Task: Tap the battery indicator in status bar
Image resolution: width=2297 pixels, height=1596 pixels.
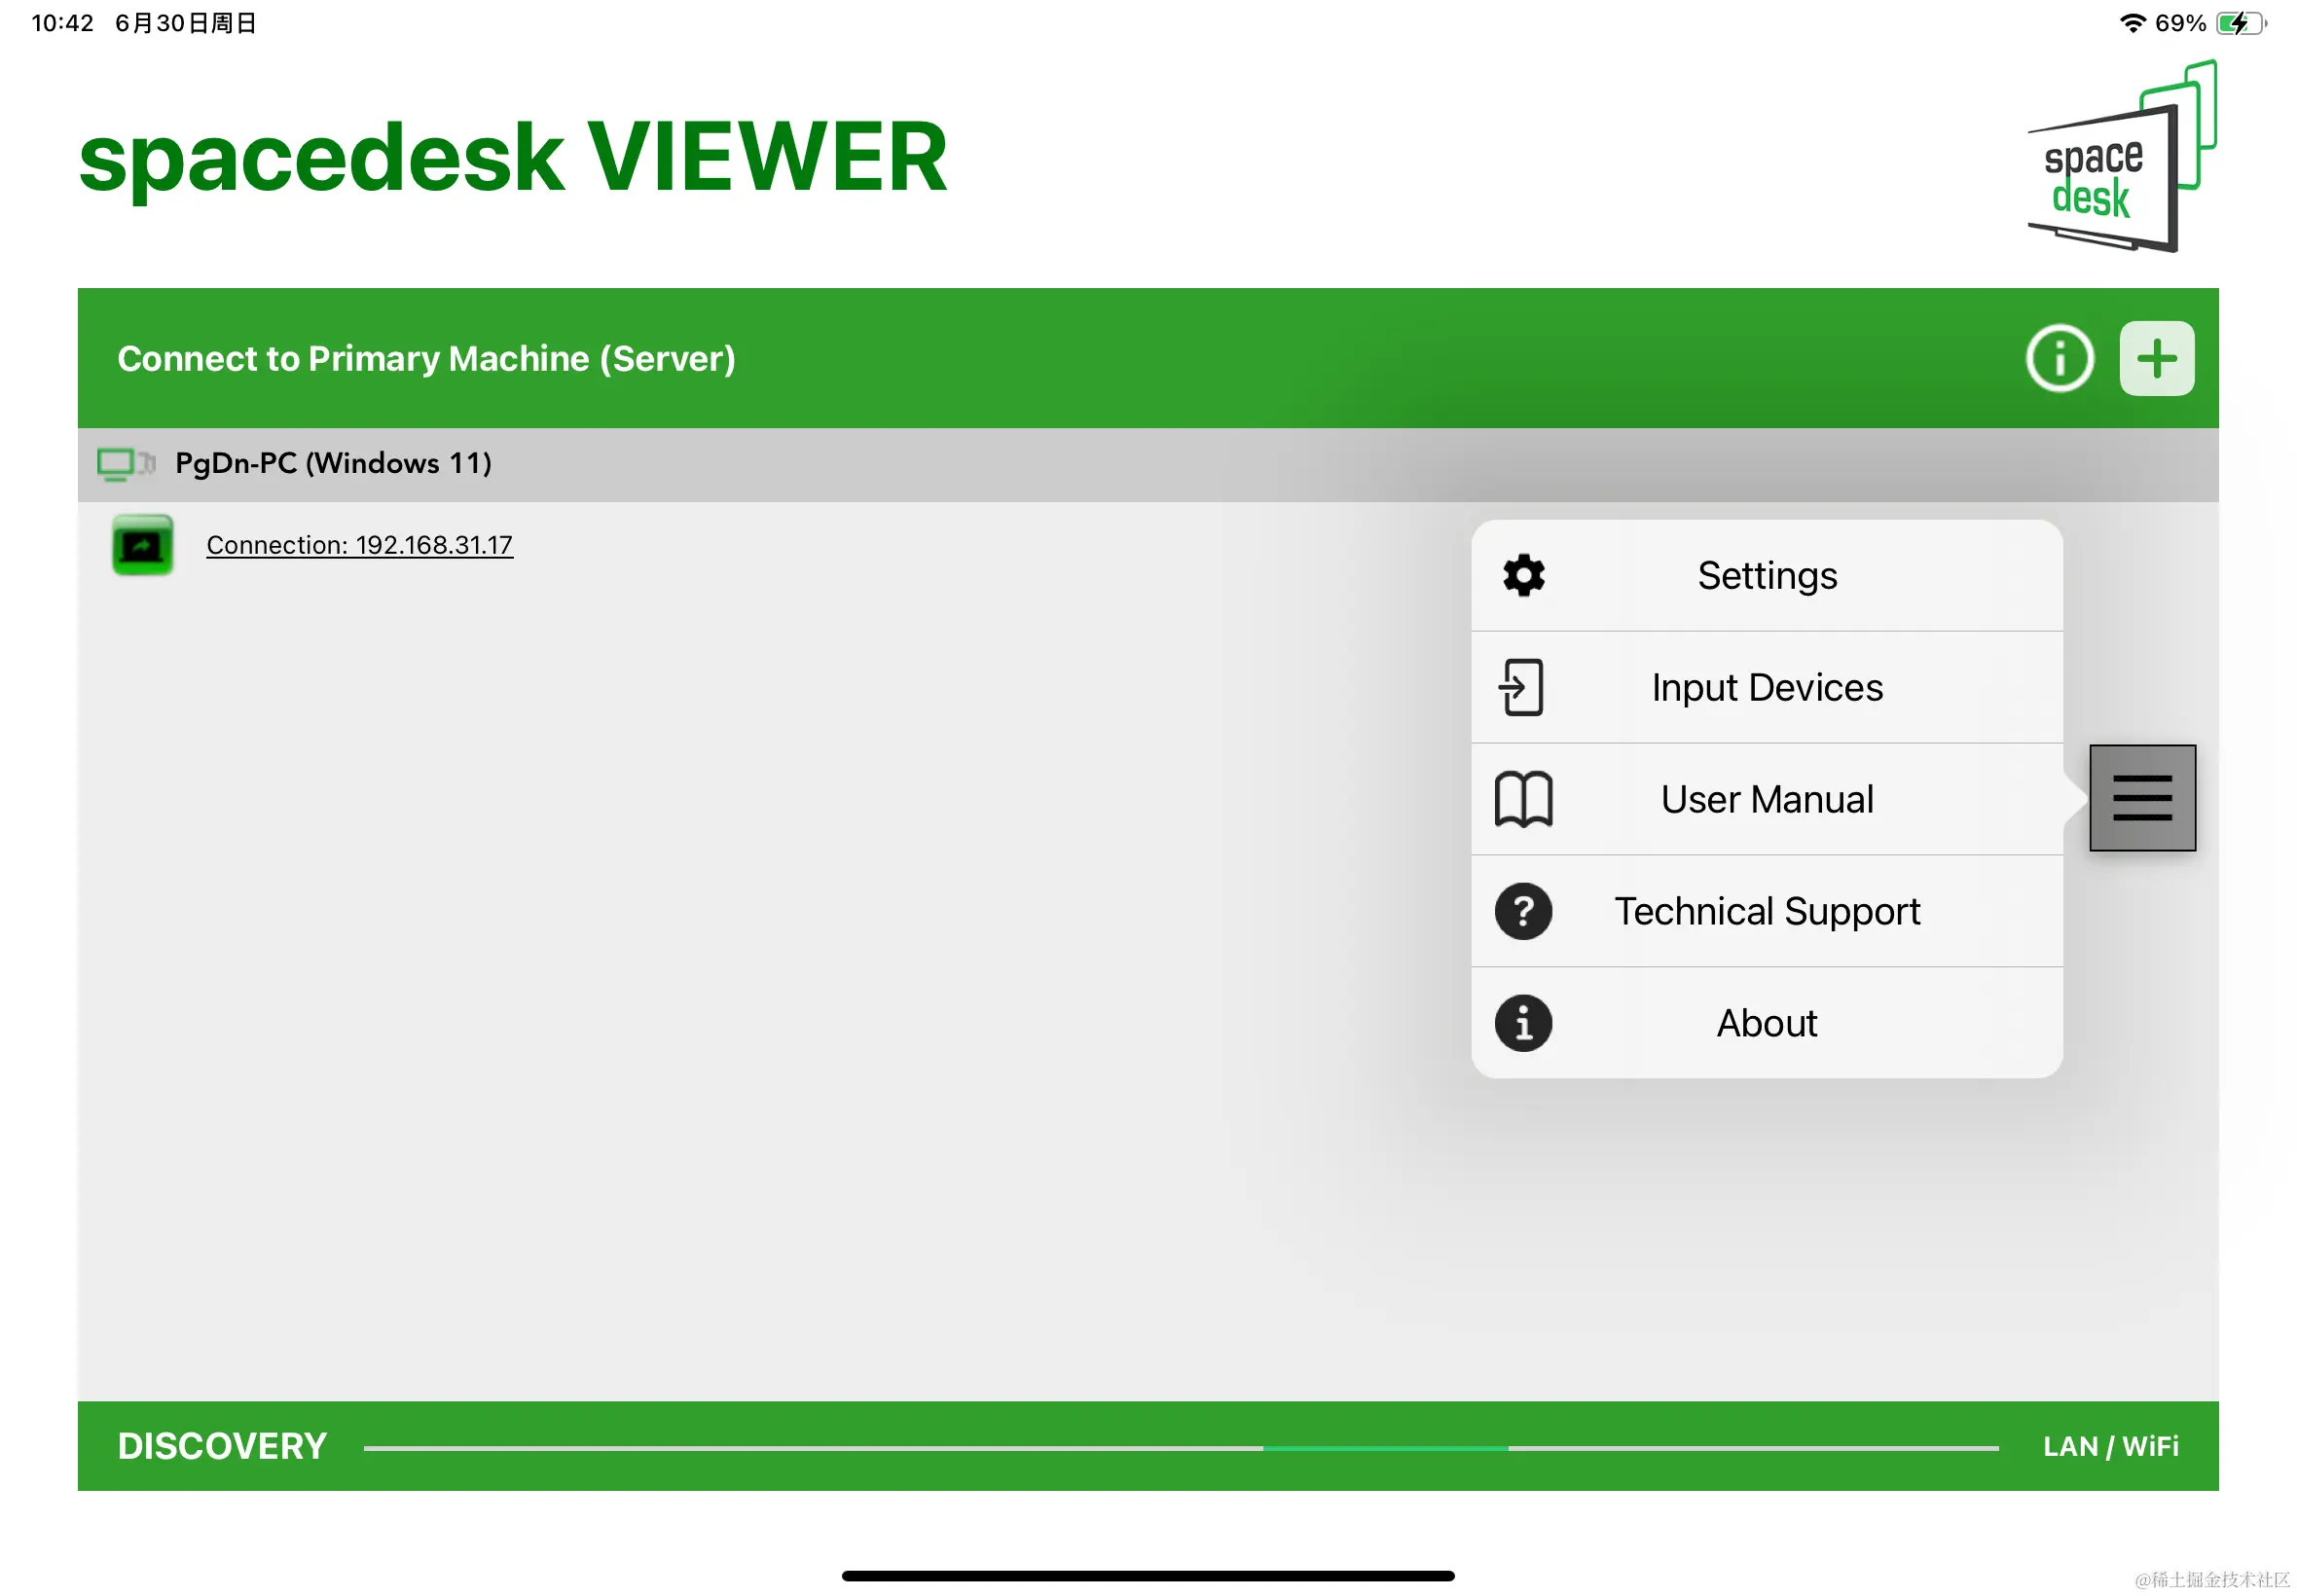Action: (2239, 23)
